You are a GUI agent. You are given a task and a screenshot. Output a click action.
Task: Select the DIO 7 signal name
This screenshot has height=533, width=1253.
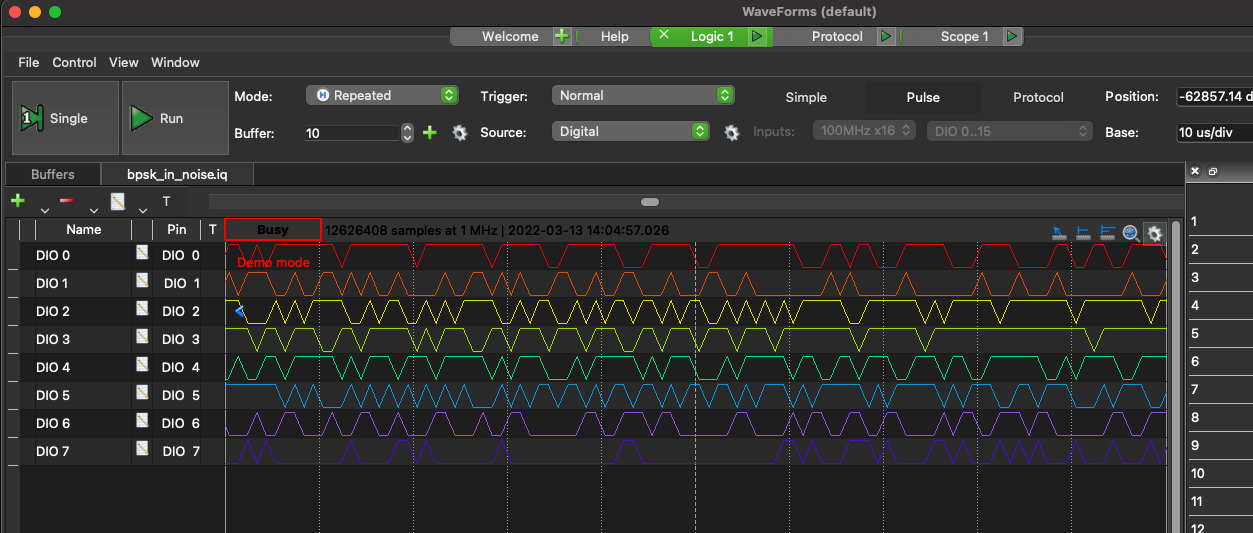[x=53, y=451]
